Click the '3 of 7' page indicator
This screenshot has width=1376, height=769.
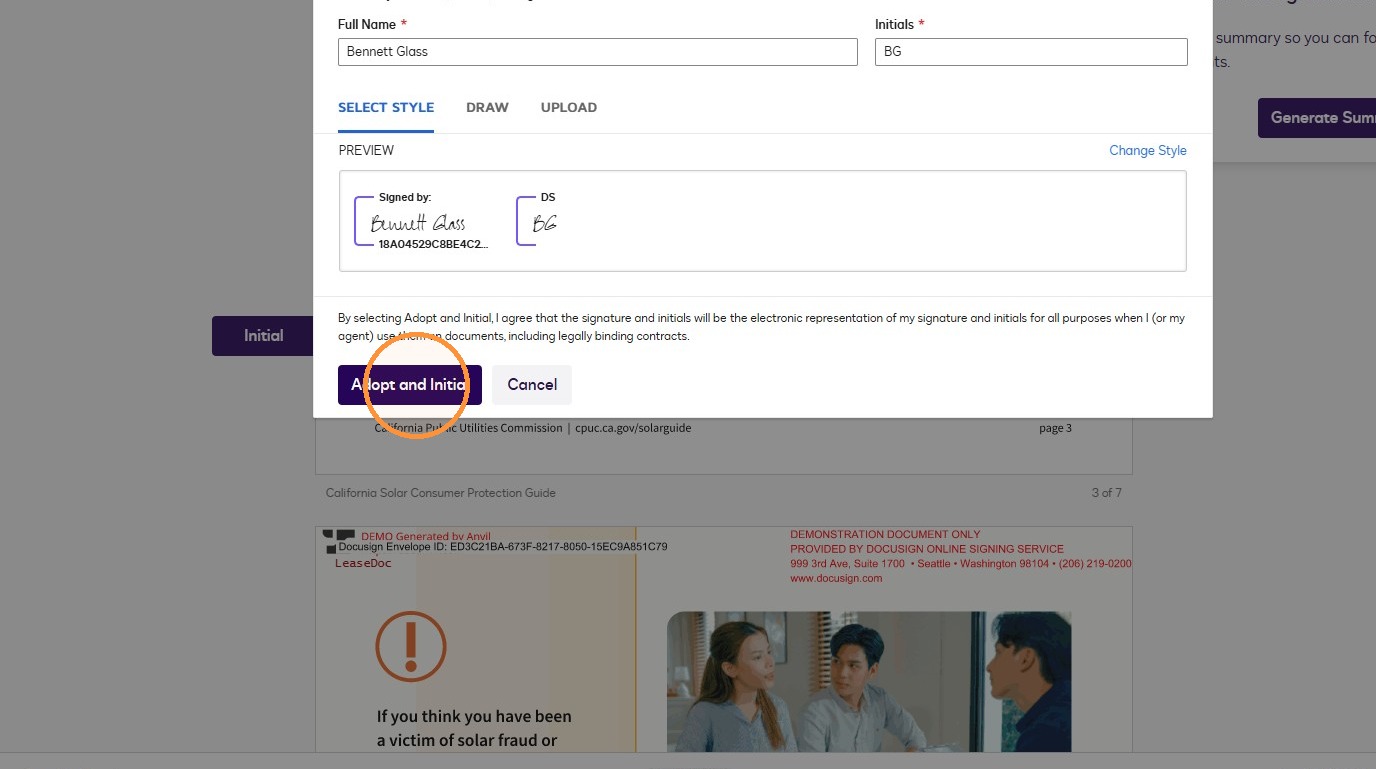tap(1107, 493)
